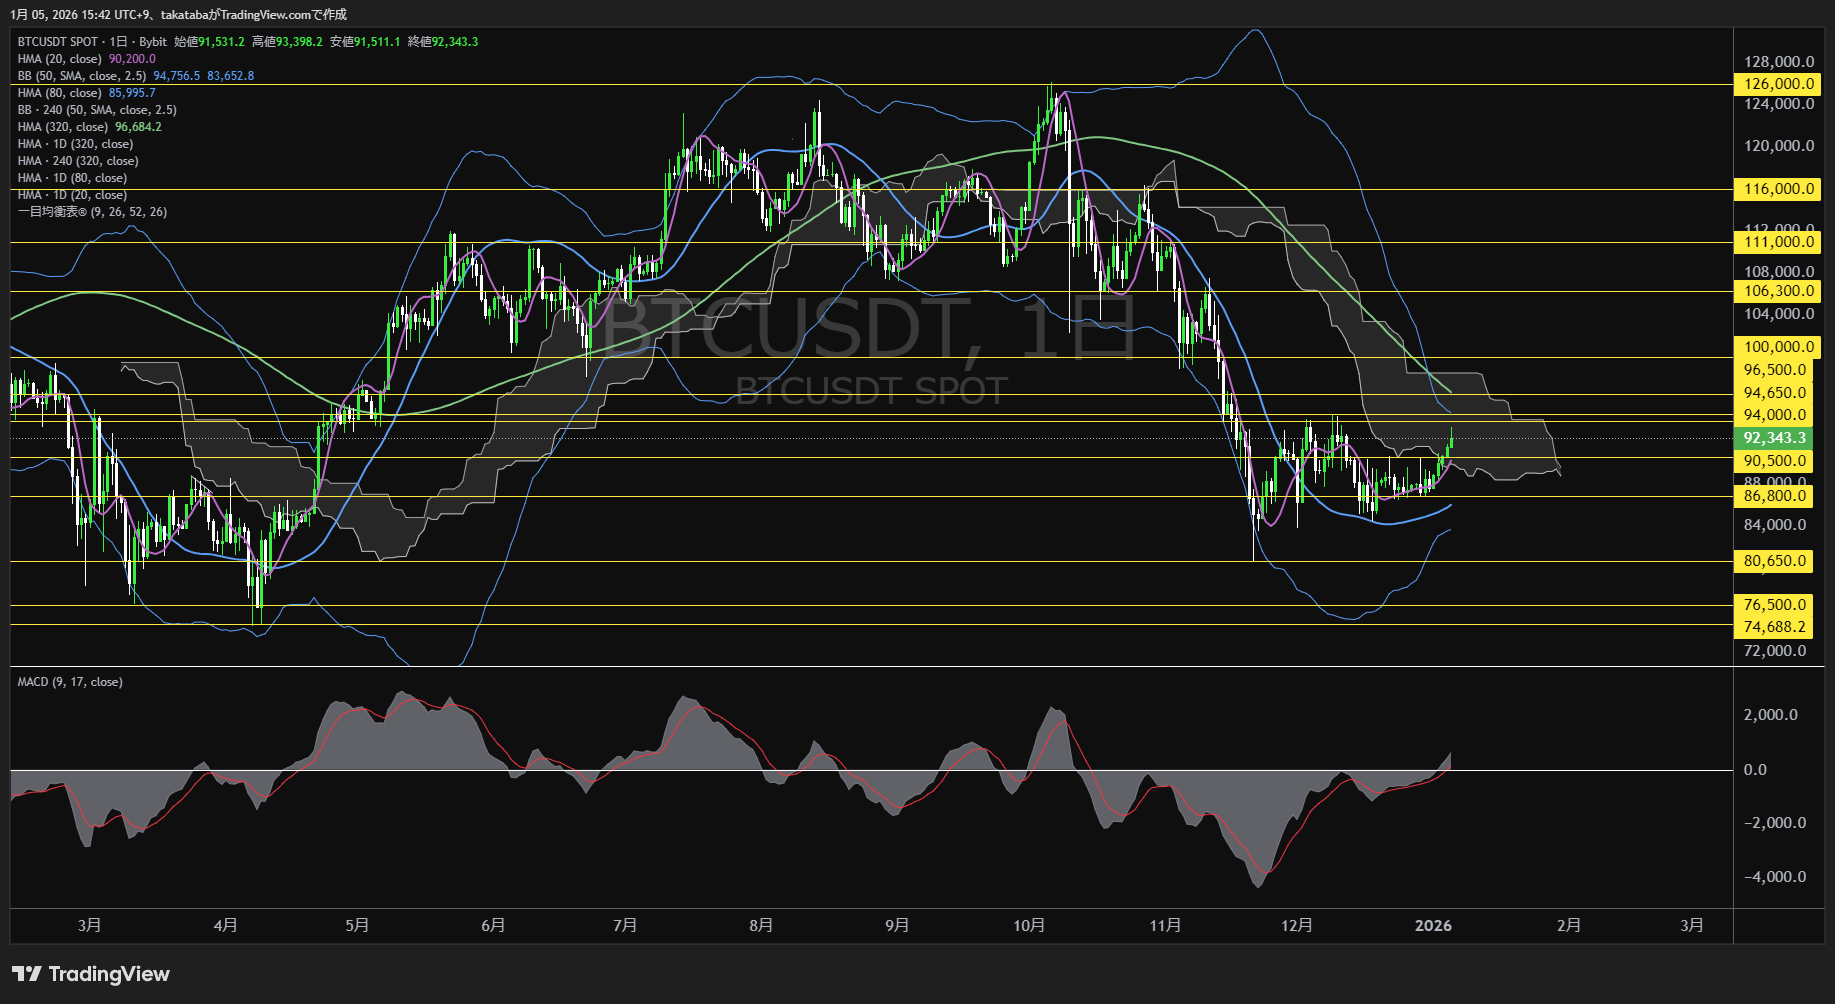Click the HMA (320, close) legend entry
Viewport: 1835px width, 1004px height.
tap(63, 126)
